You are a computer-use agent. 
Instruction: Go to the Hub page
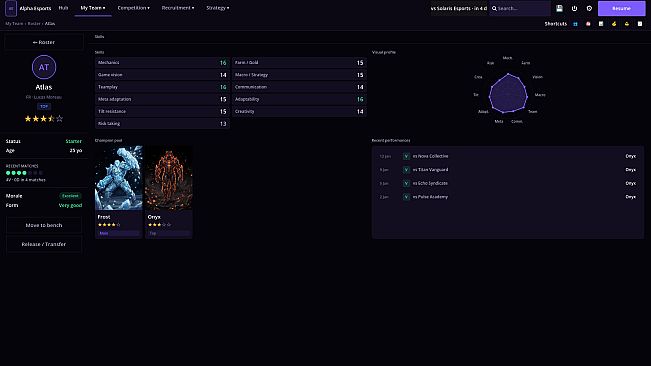63,8
